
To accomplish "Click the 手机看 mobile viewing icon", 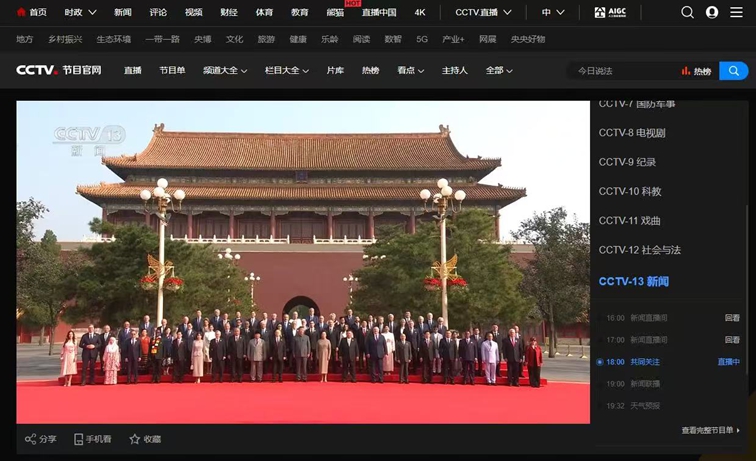I will (78, 439).
